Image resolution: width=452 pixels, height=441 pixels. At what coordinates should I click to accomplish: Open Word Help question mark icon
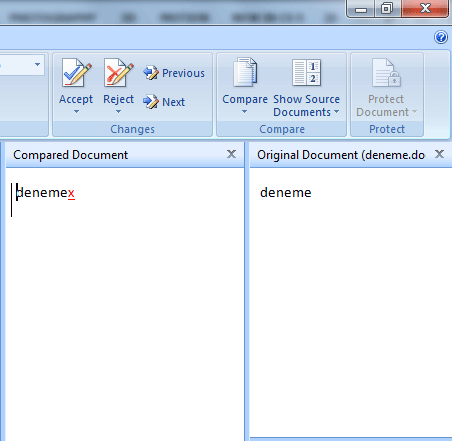441,37
